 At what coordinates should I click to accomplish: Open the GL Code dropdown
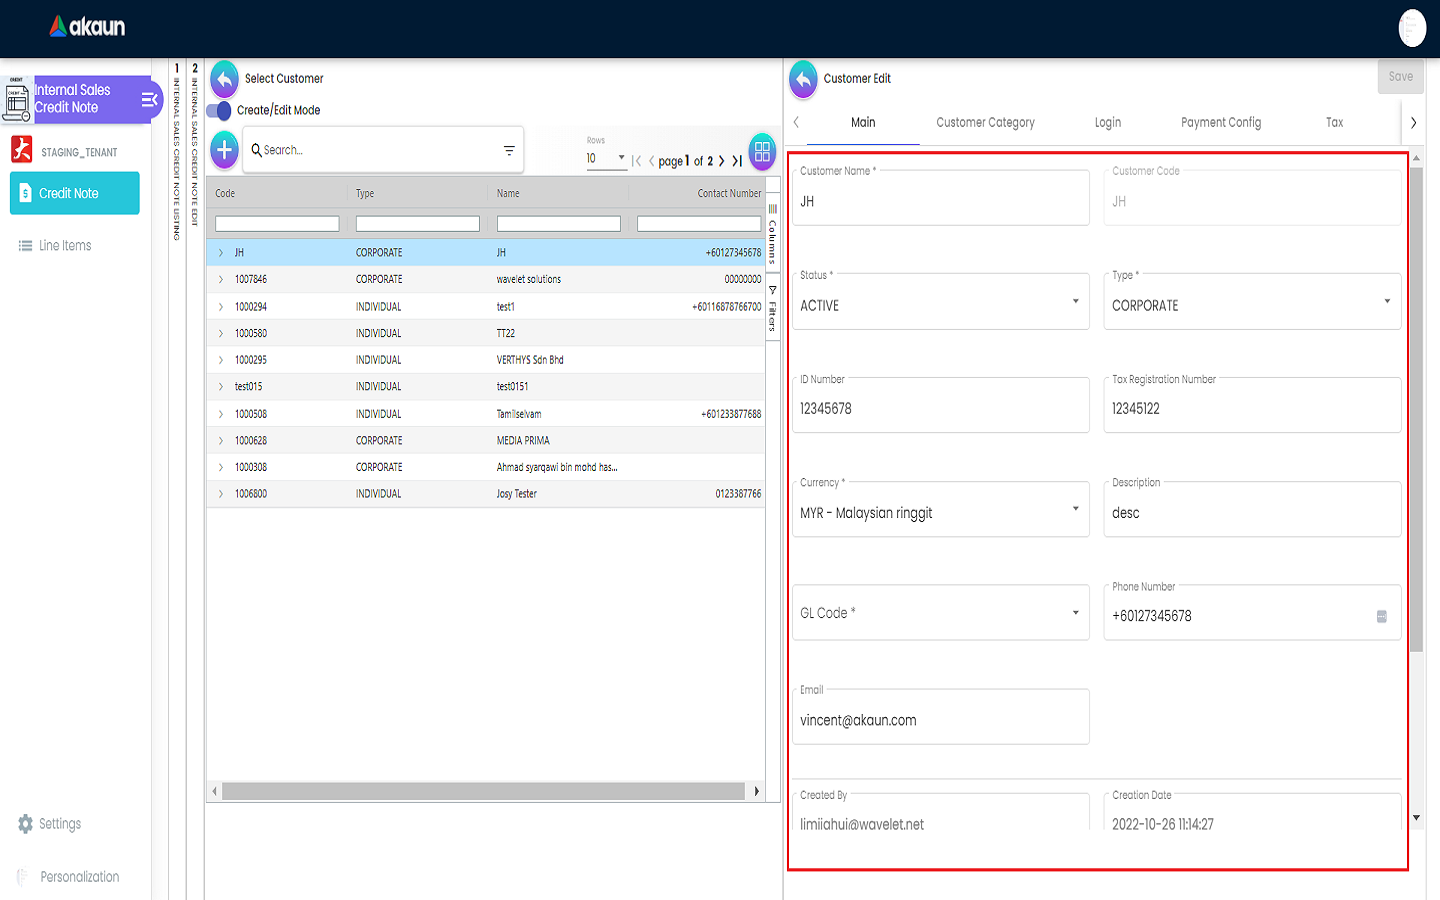(940, 613)
